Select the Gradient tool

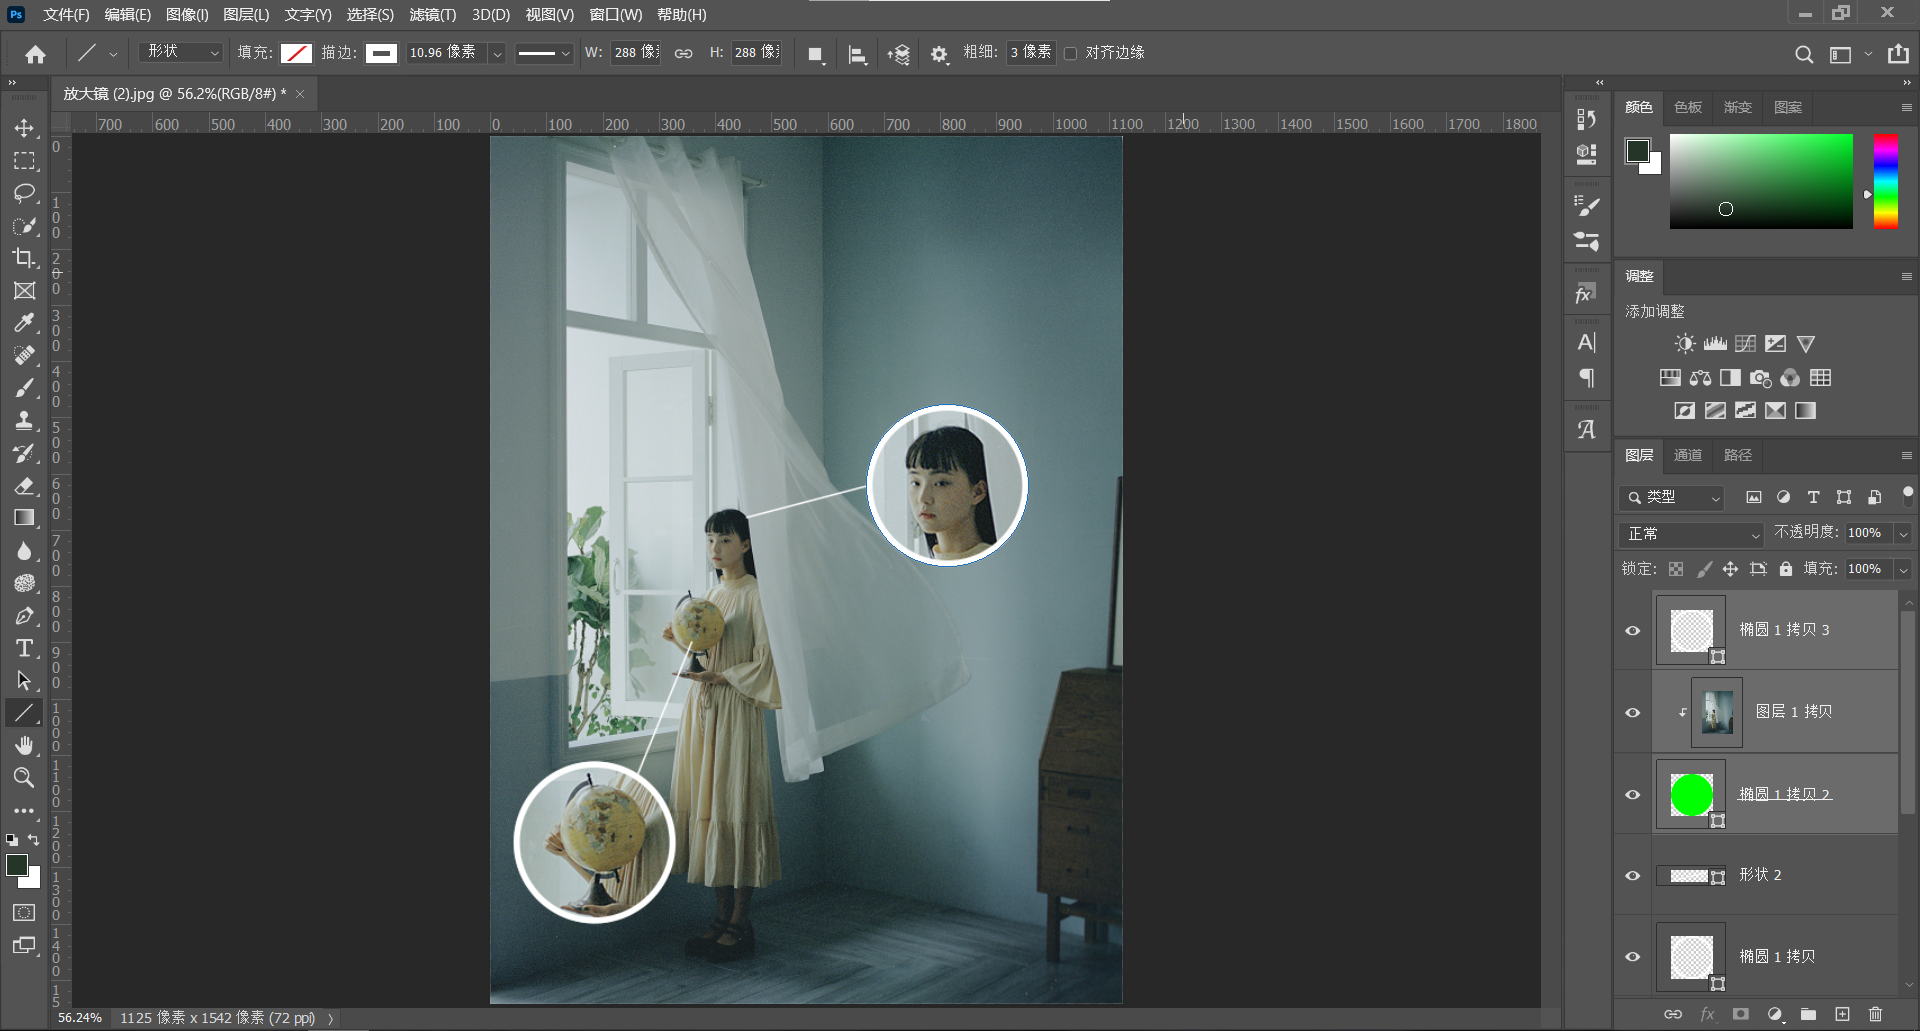coord(24,518)
